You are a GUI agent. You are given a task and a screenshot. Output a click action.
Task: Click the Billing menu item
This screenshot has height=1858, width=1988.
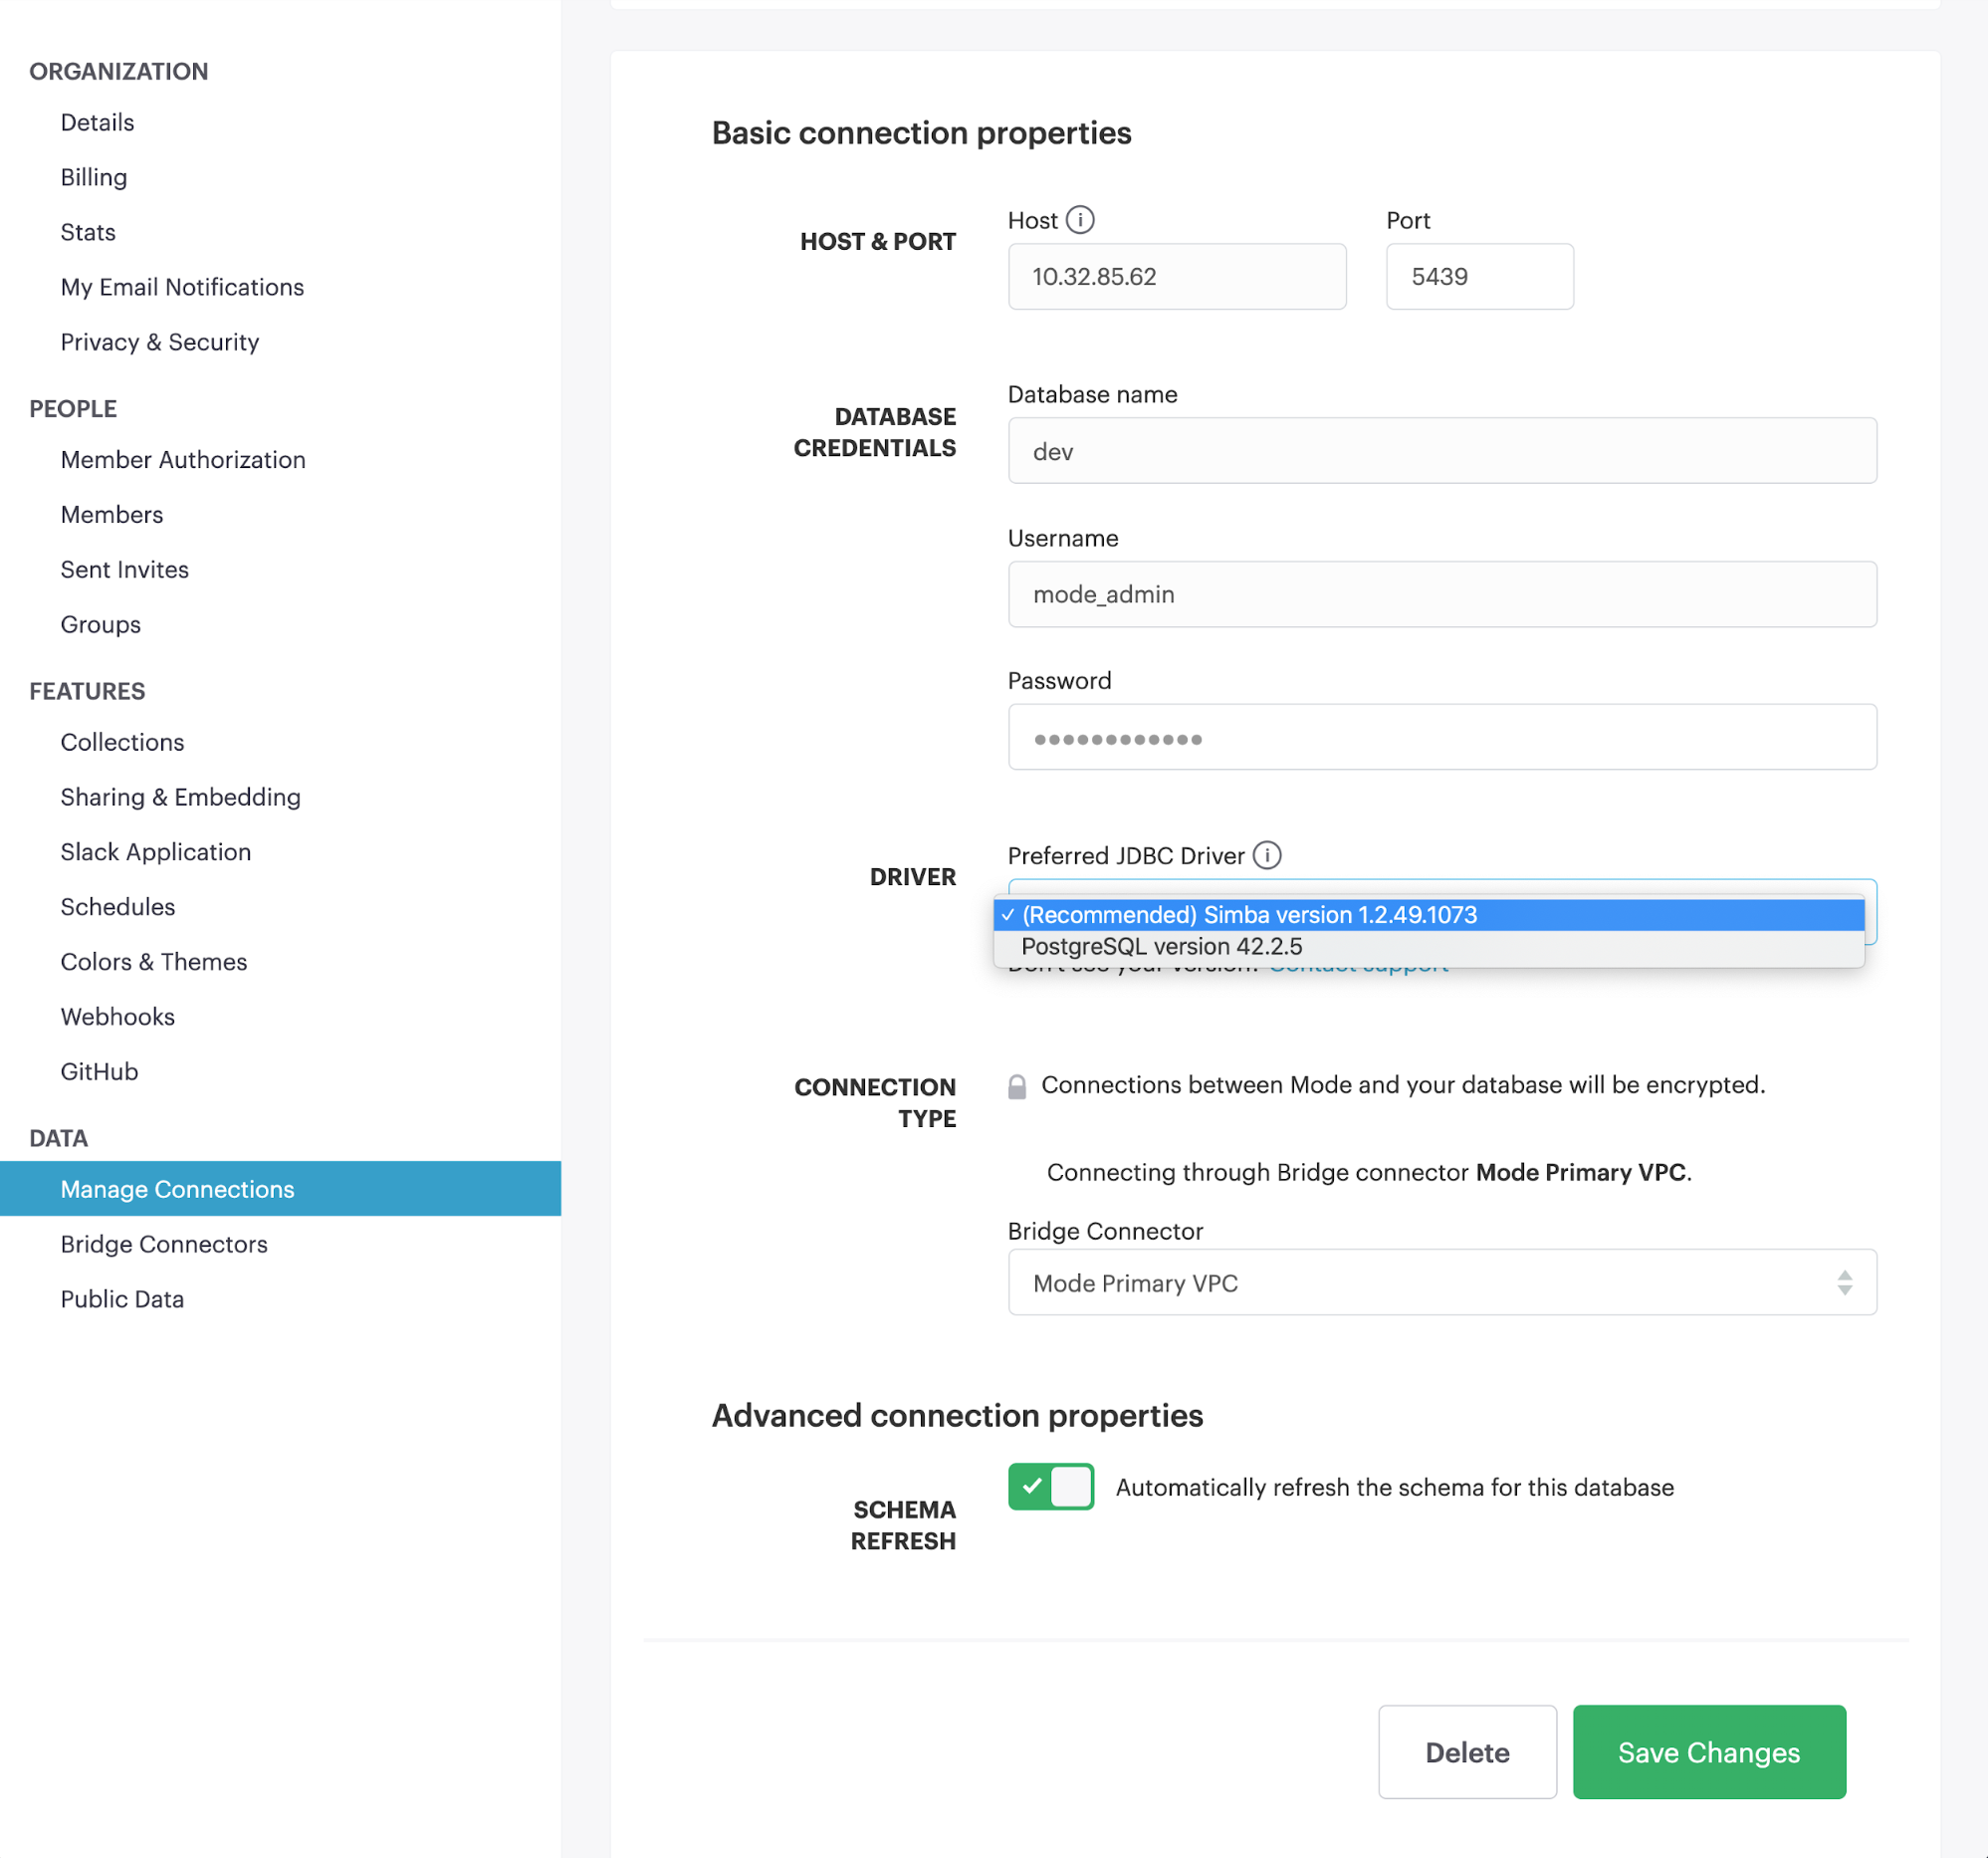(x=95, y=174)
